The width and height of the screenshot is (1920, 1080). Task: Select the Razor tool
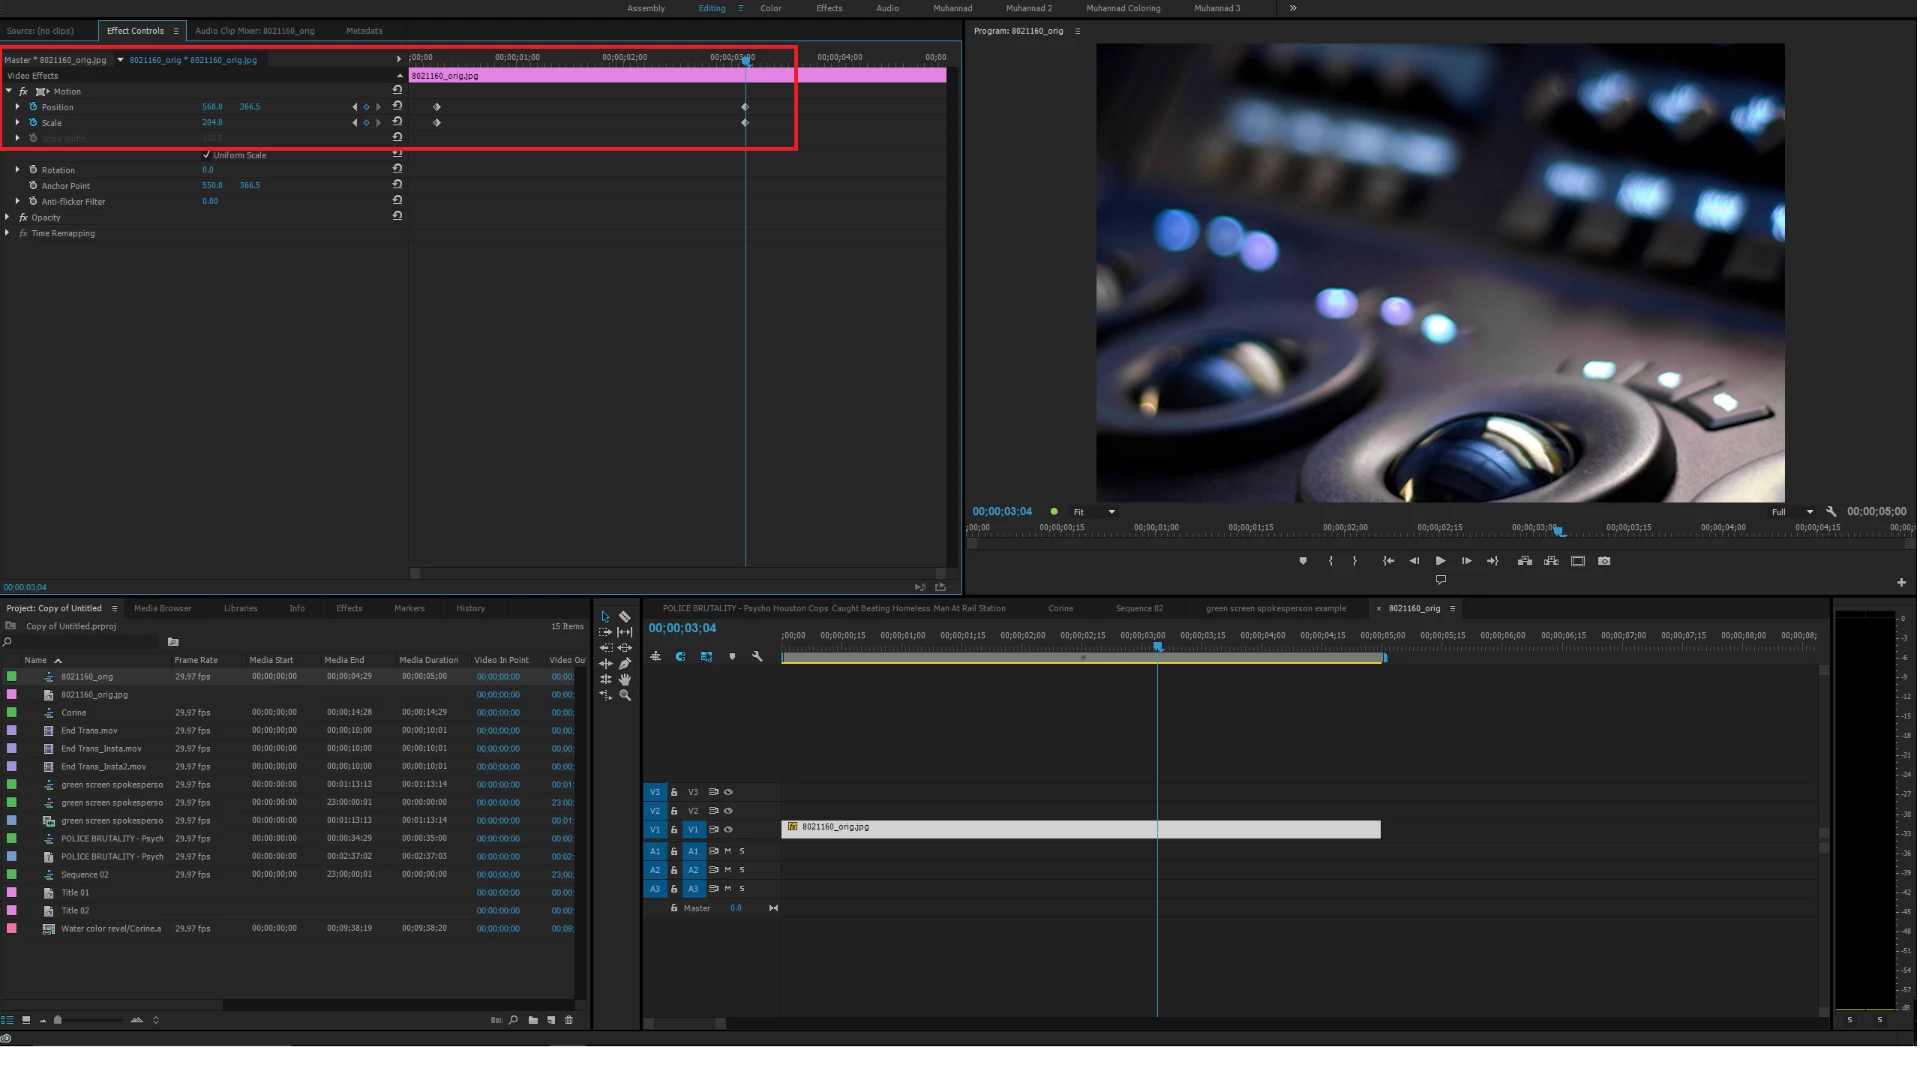625,617
